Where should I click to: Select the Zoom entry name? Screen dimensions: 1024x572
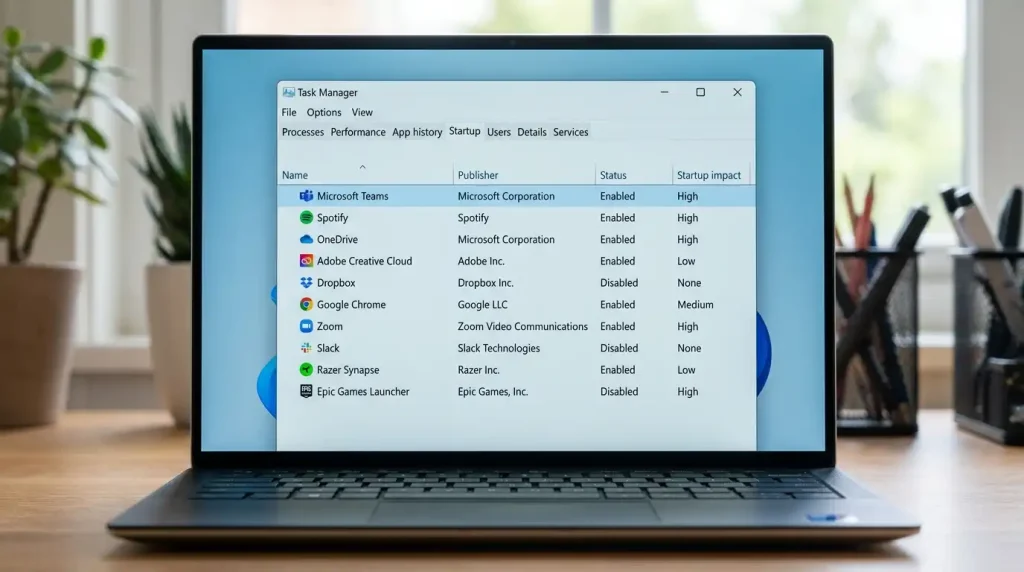(x=330, y=326)
